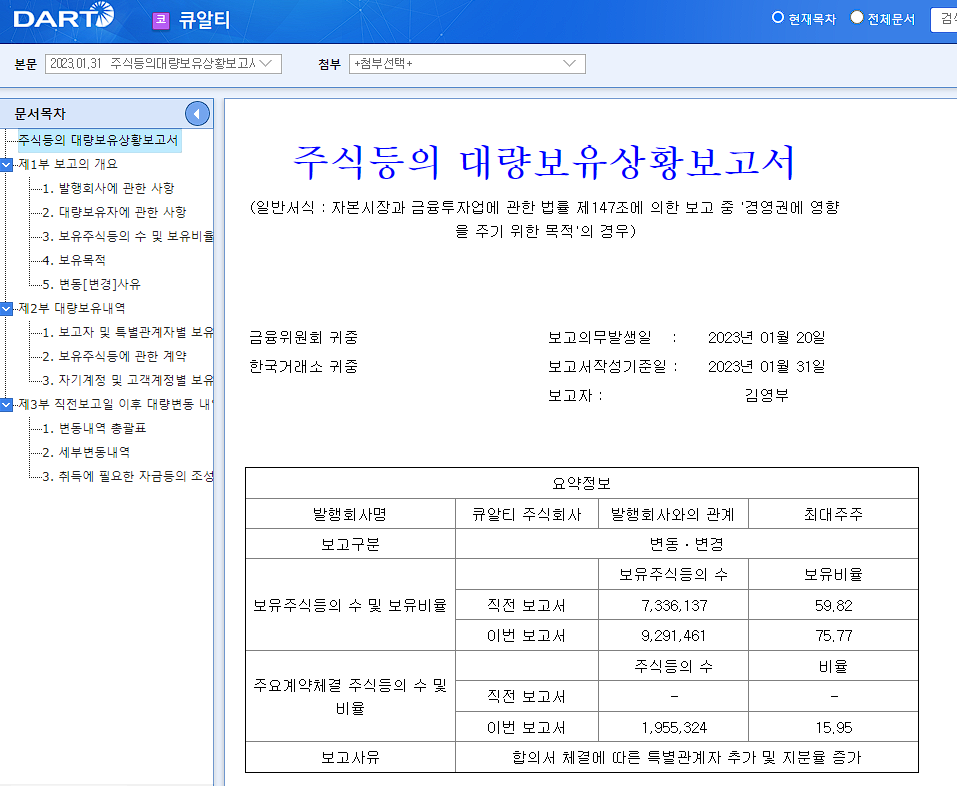This screenshot has height=786, width=957.
Task: Click the DART logo
Action: [64, 17]
